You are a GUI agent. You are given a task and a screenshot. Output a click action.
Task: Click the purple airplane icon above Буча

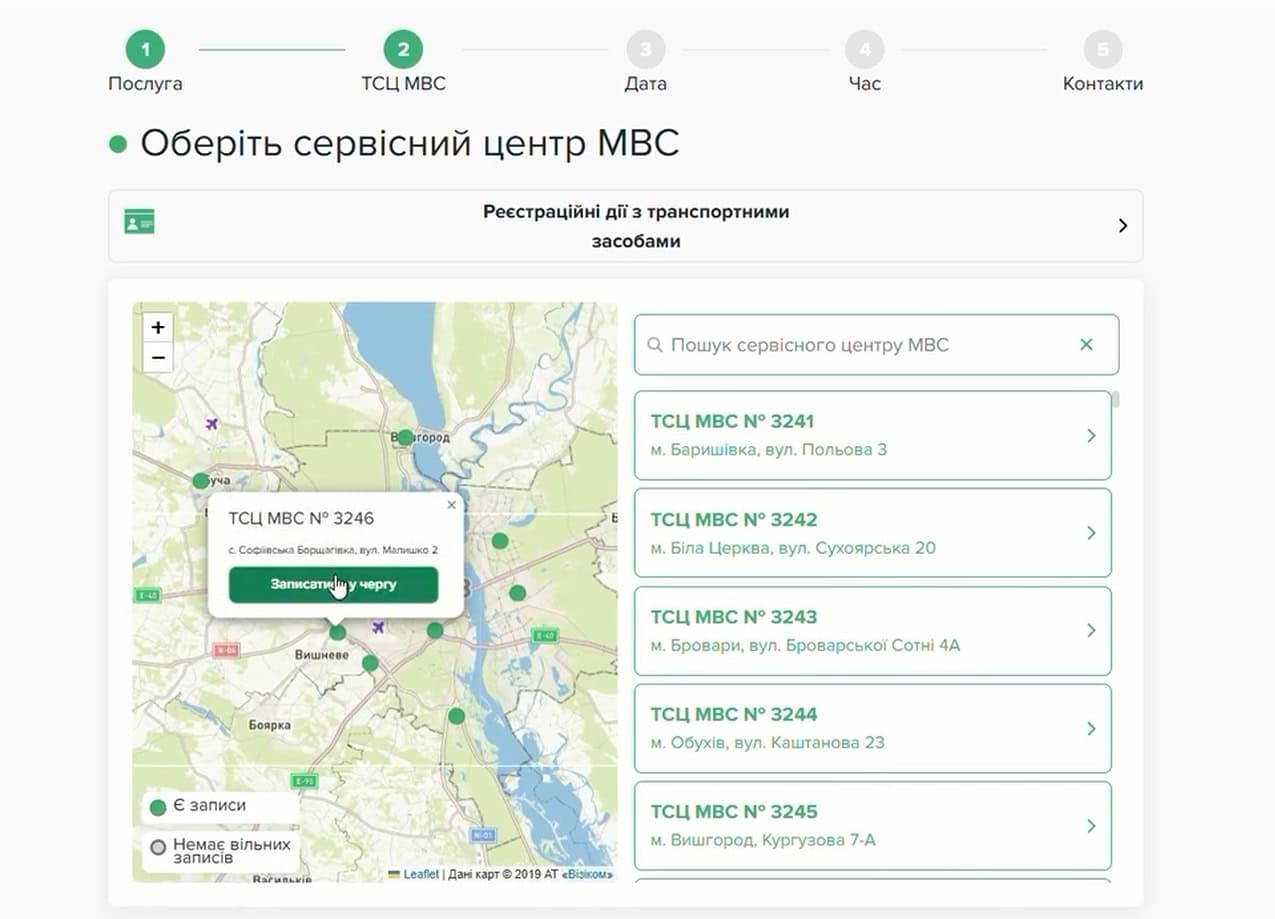tap(212, 424)
